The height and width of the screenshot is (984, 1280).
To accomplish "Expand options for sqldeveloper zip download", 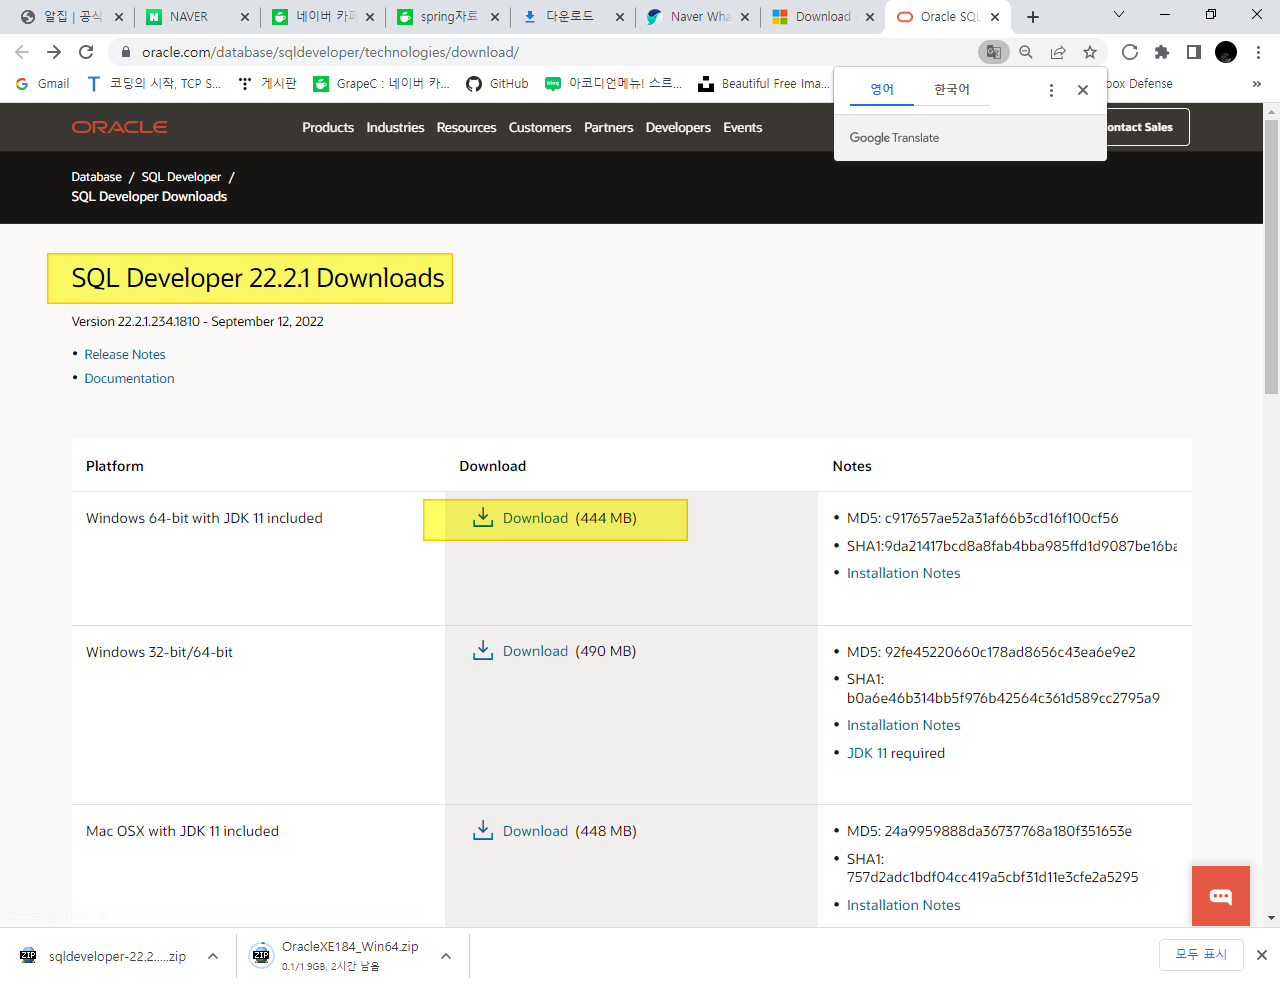I will click(213, 956).
